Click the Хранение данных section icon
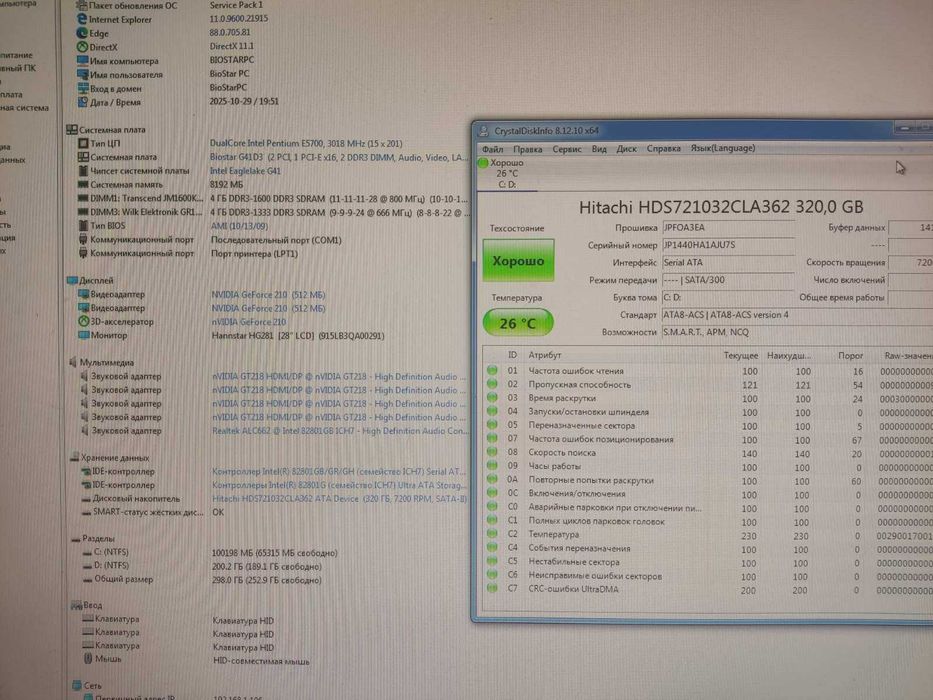 coord(74,457)
